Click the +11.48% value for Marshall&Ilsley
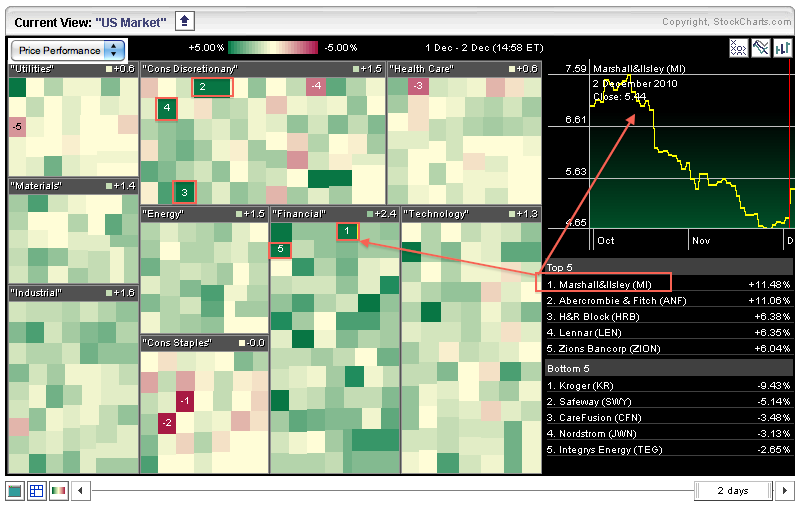This screenshot has width=800, height=505. click(769, 285)
